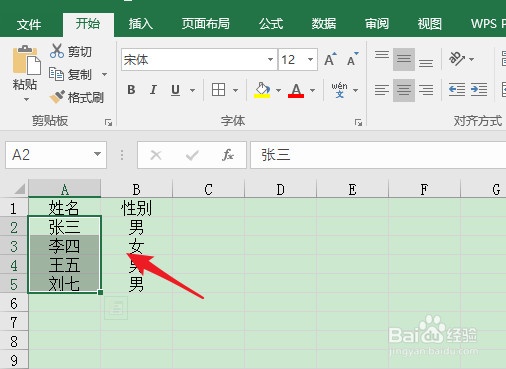This screenshot has width=506, height=369.
Task: Switch to the 页面布局 tab
Action: (205, 24)
